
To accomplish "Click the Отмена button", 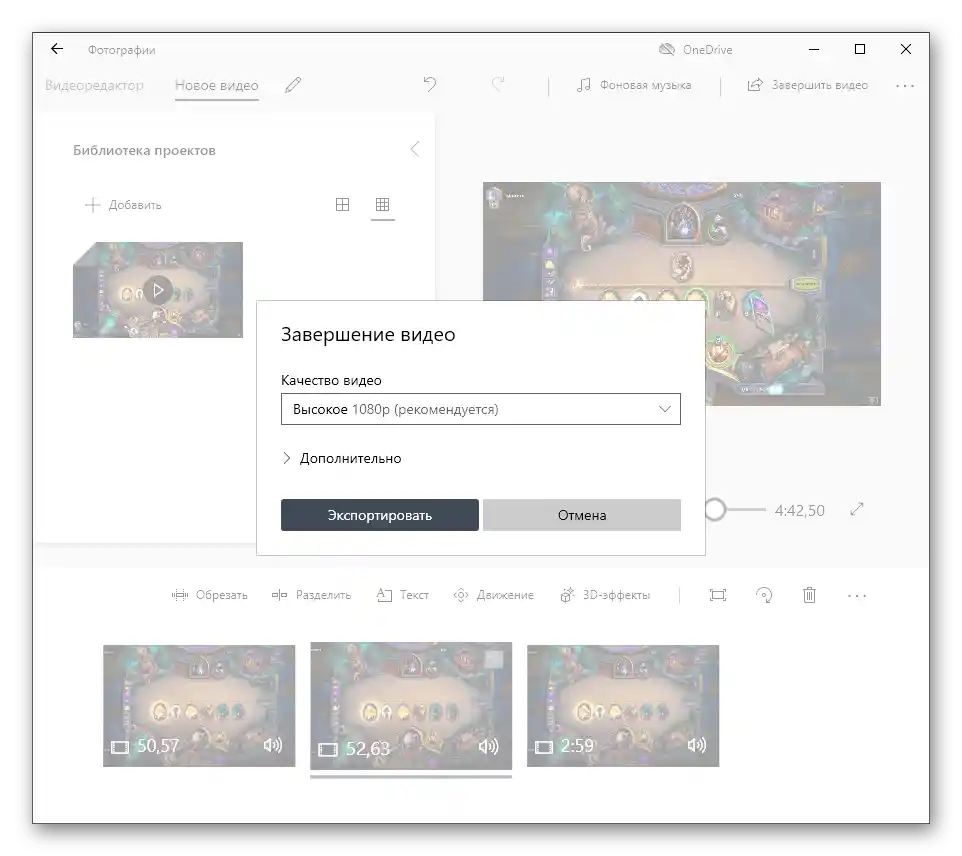I will [582, 515].
